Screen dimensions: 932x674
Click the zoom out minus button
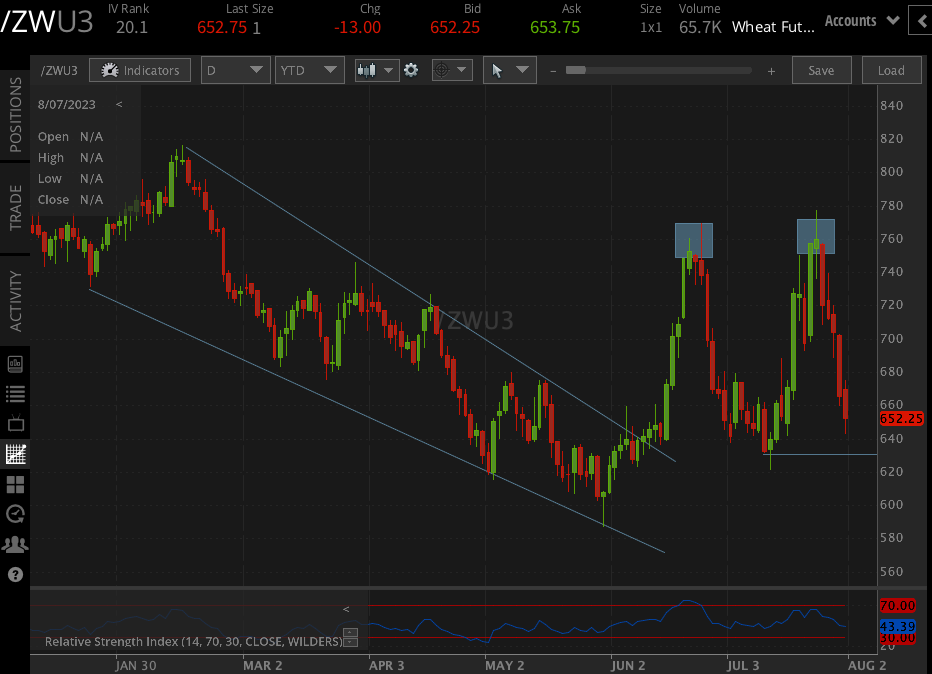pyautogui.click(x=553, y=71)
